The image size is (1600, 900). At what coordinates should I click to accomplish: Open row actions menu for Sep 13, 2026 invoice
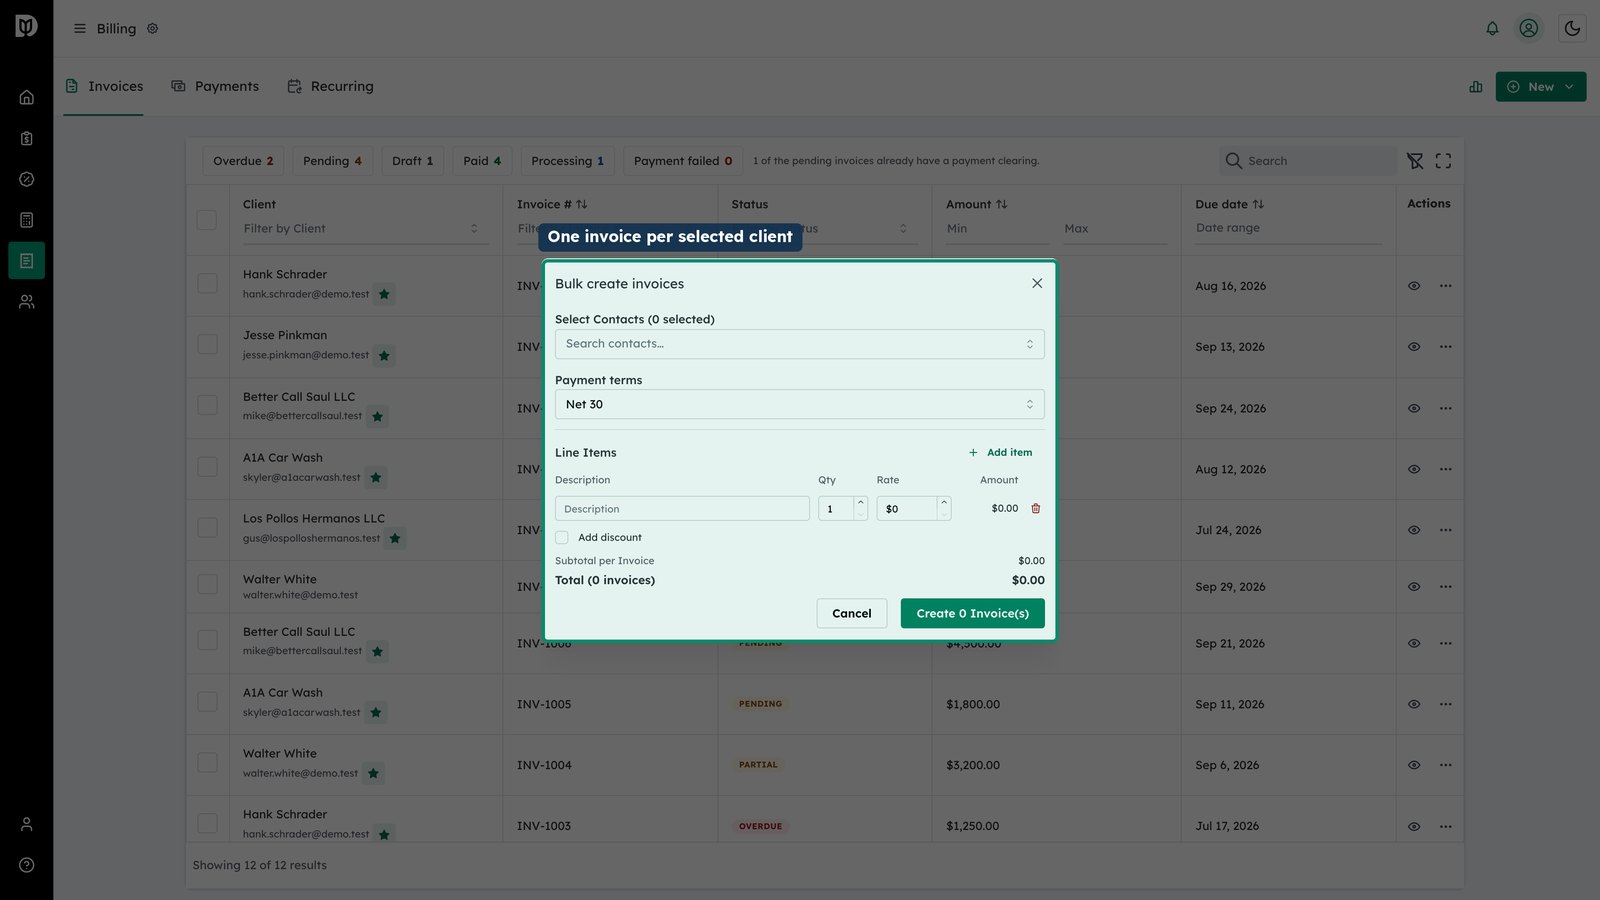pyautogui.click(x=1446, y=347)
